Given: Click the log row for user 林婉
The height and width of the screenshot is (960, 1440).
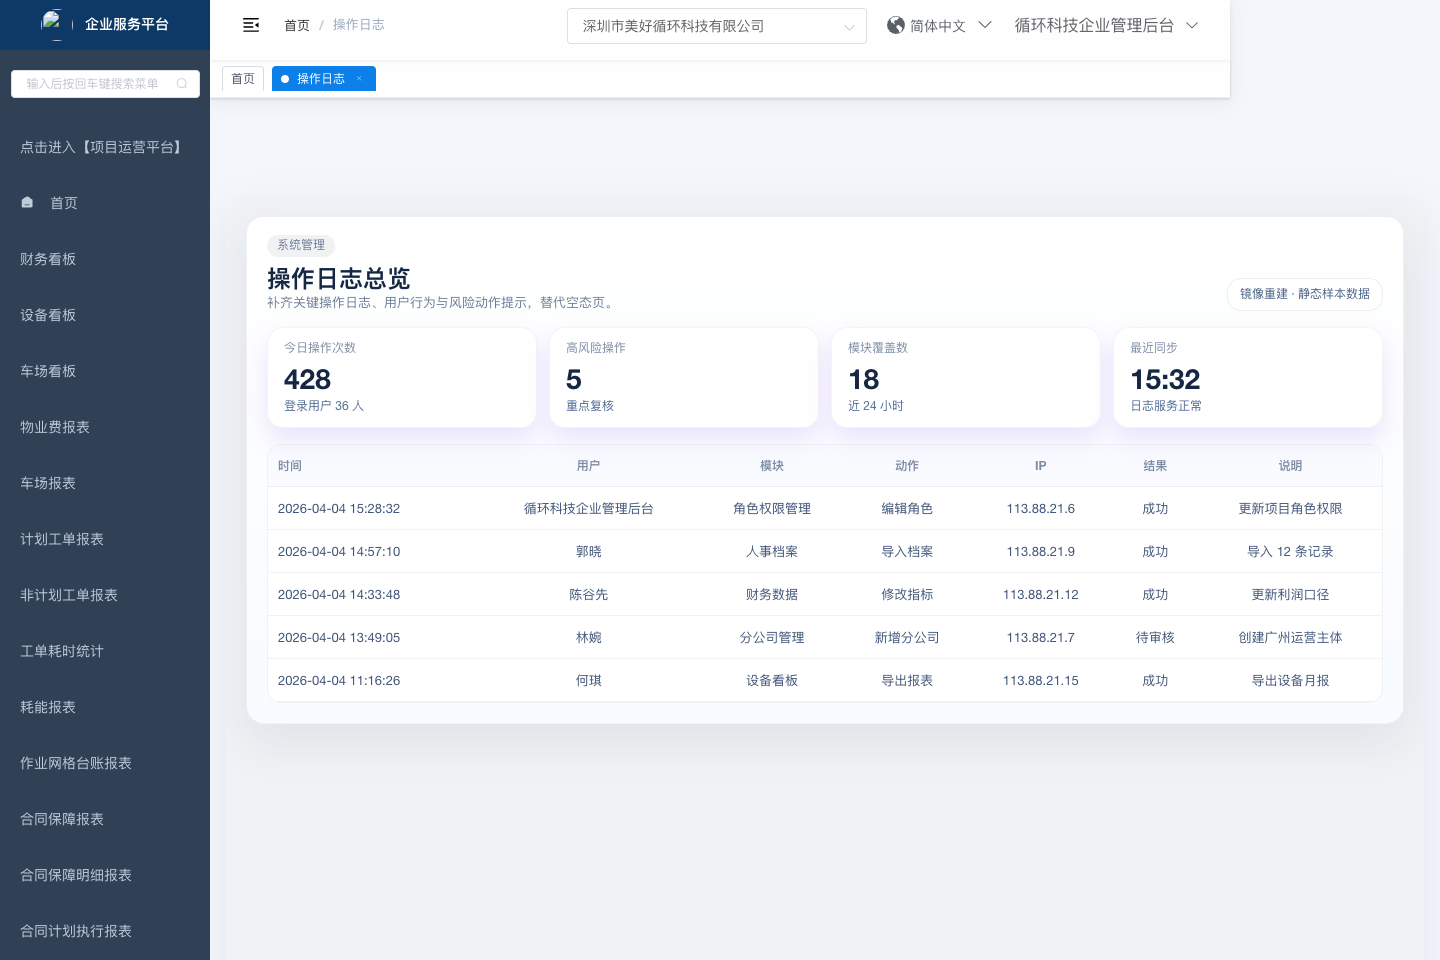Looking at the screenshot, I should pos(824,637).
